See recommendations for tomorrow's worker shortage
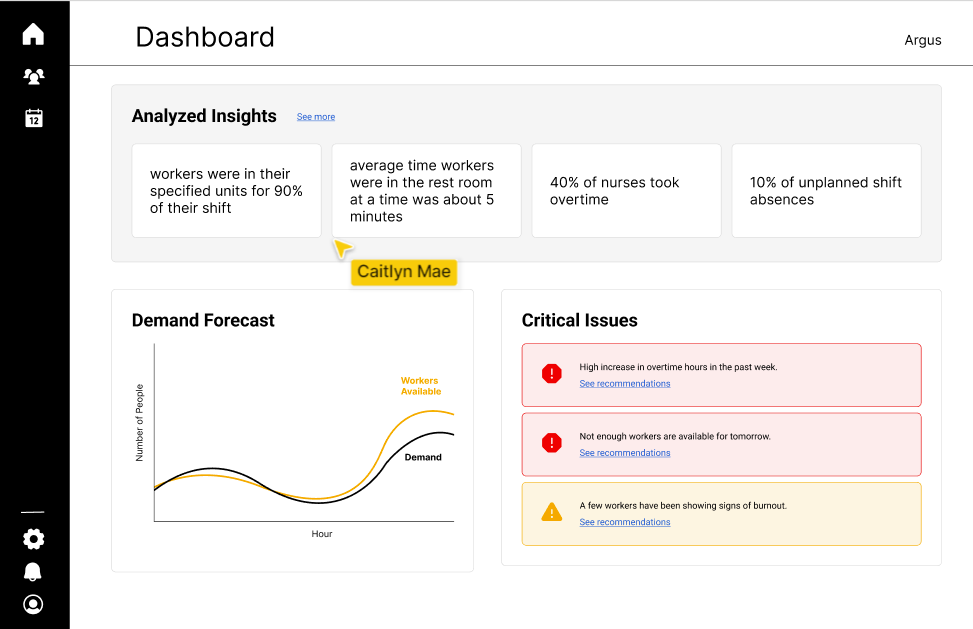Viewport: 973px width, 629px height. tap(624, 453)
